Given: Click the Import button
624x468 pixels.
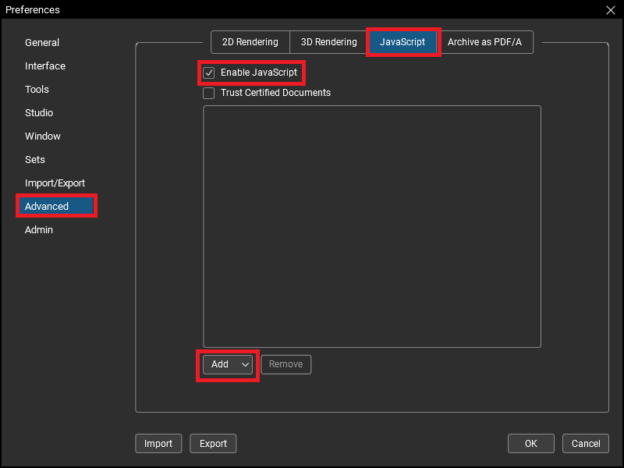Looking at the screenshot, I should [158, 444].
